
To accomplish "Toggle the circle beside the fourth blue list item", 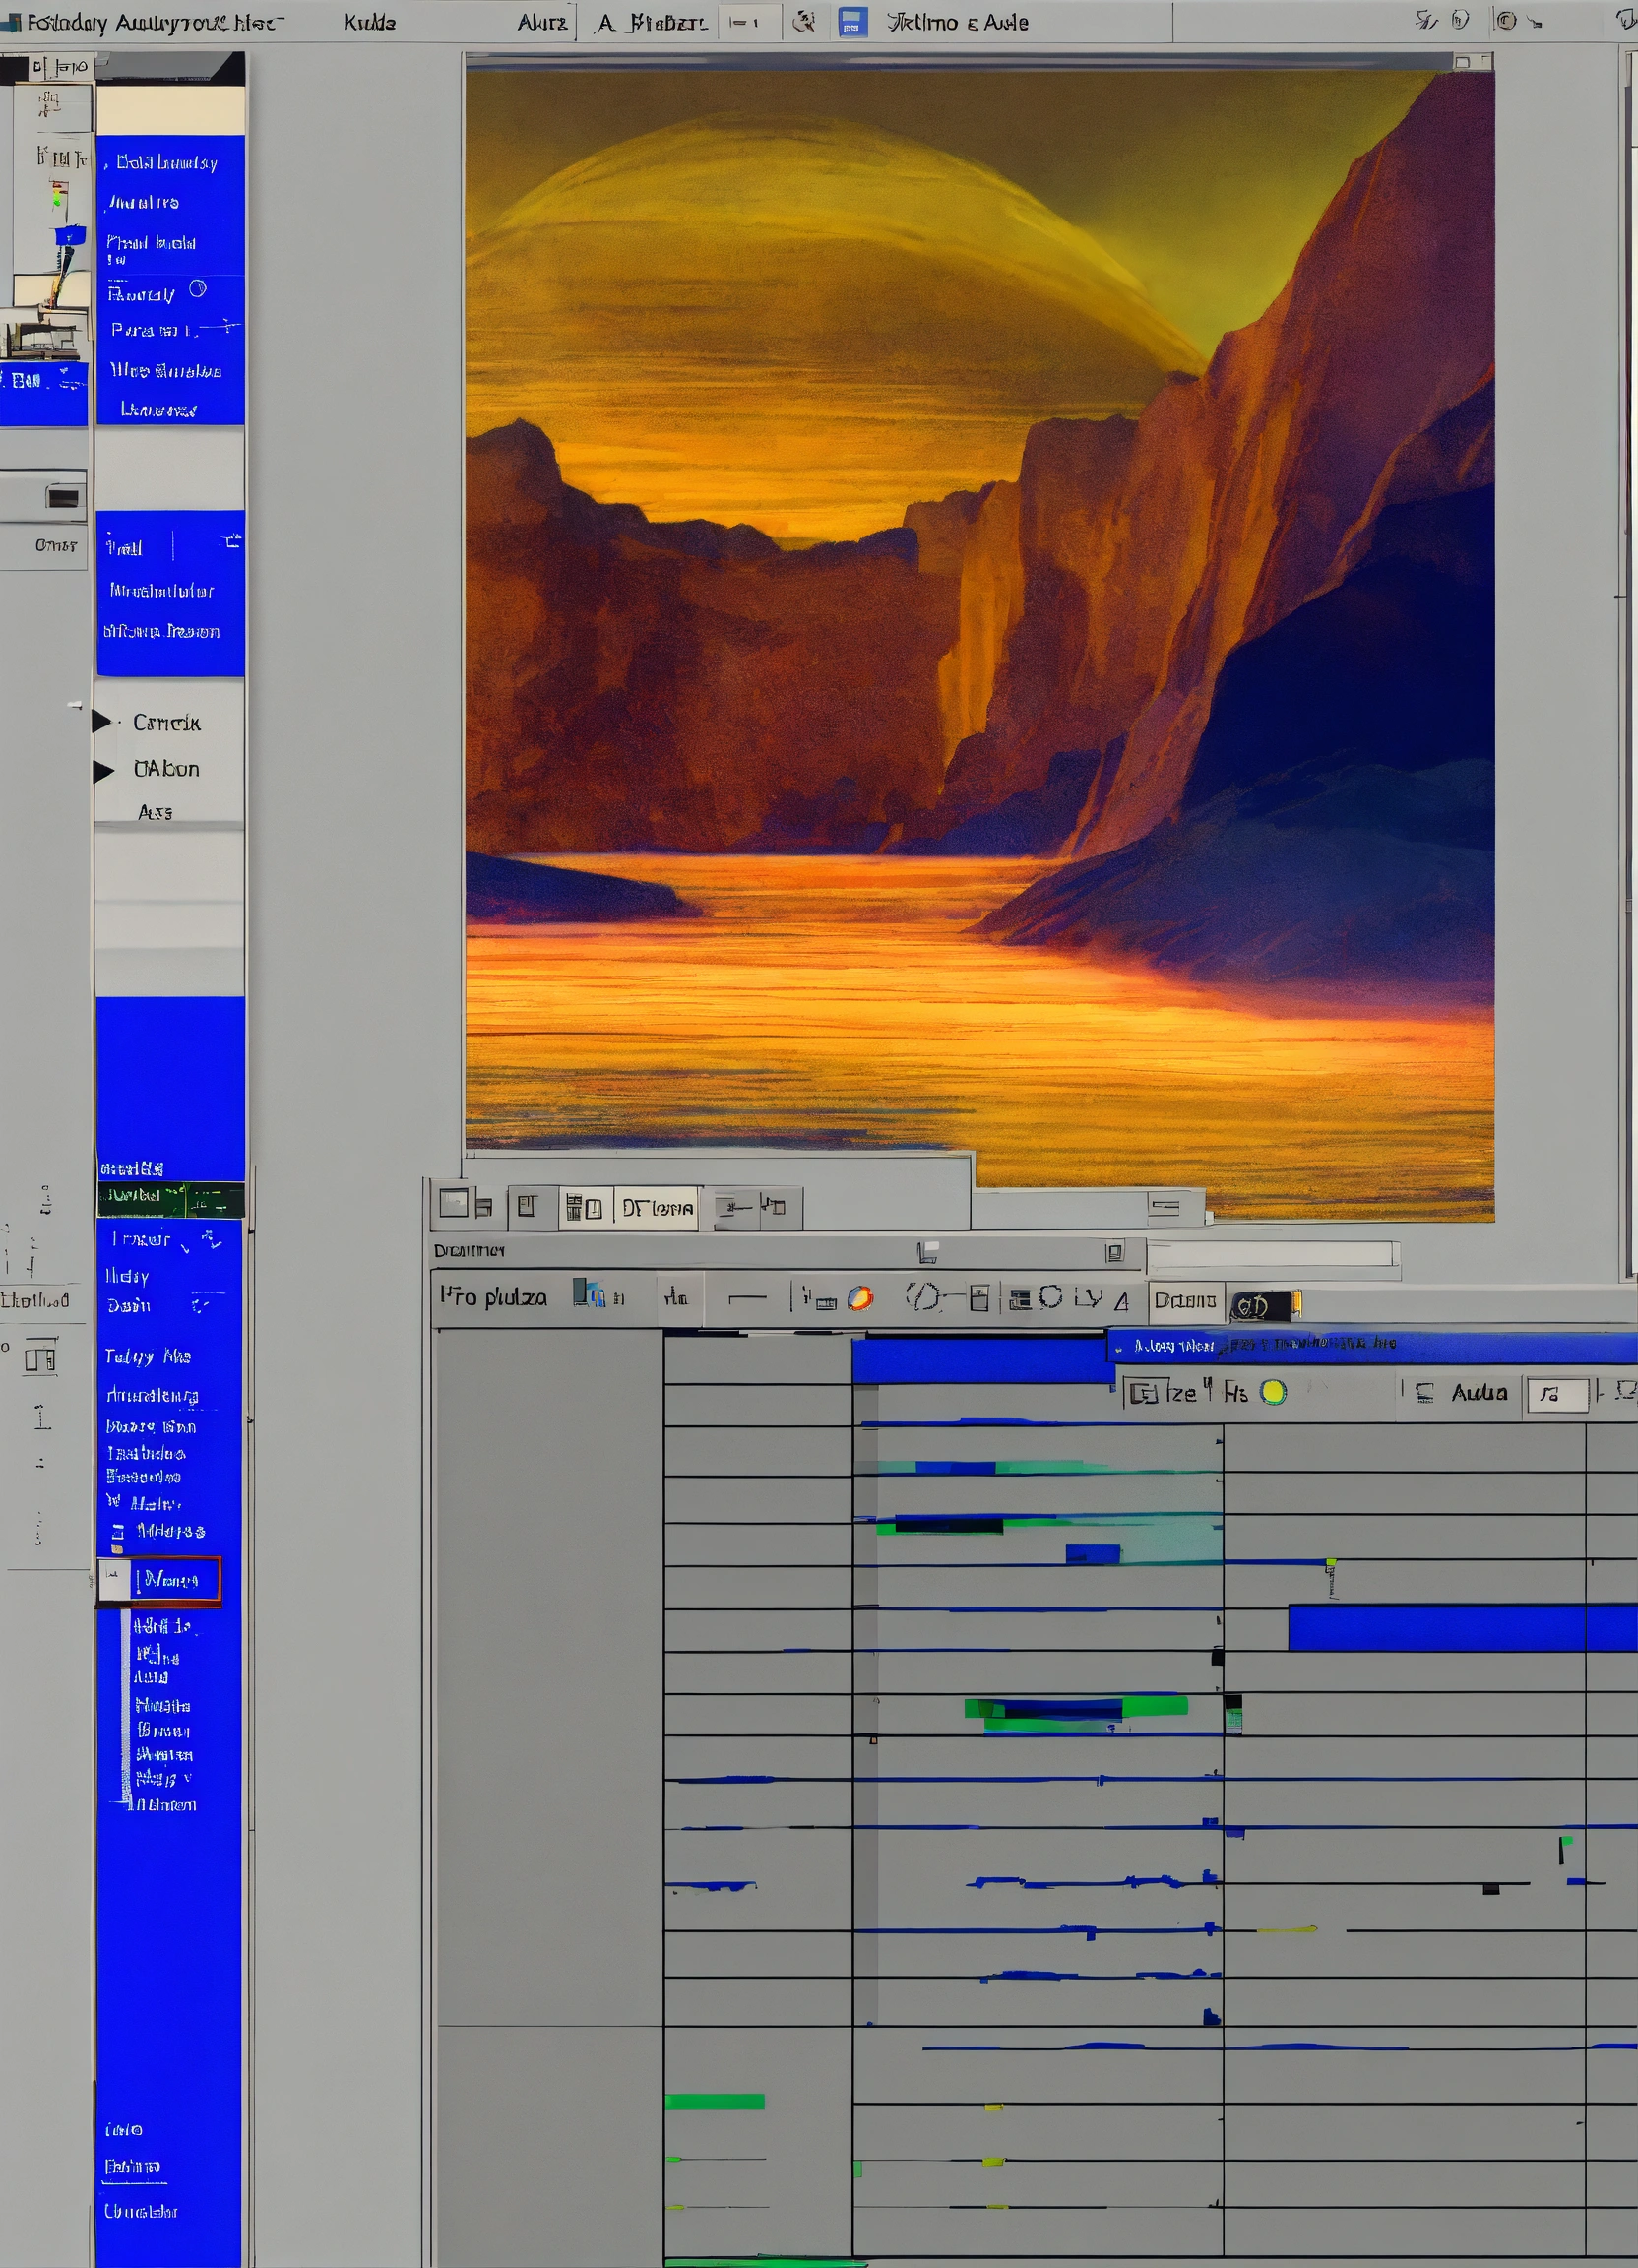I will (x=198, y=289).
